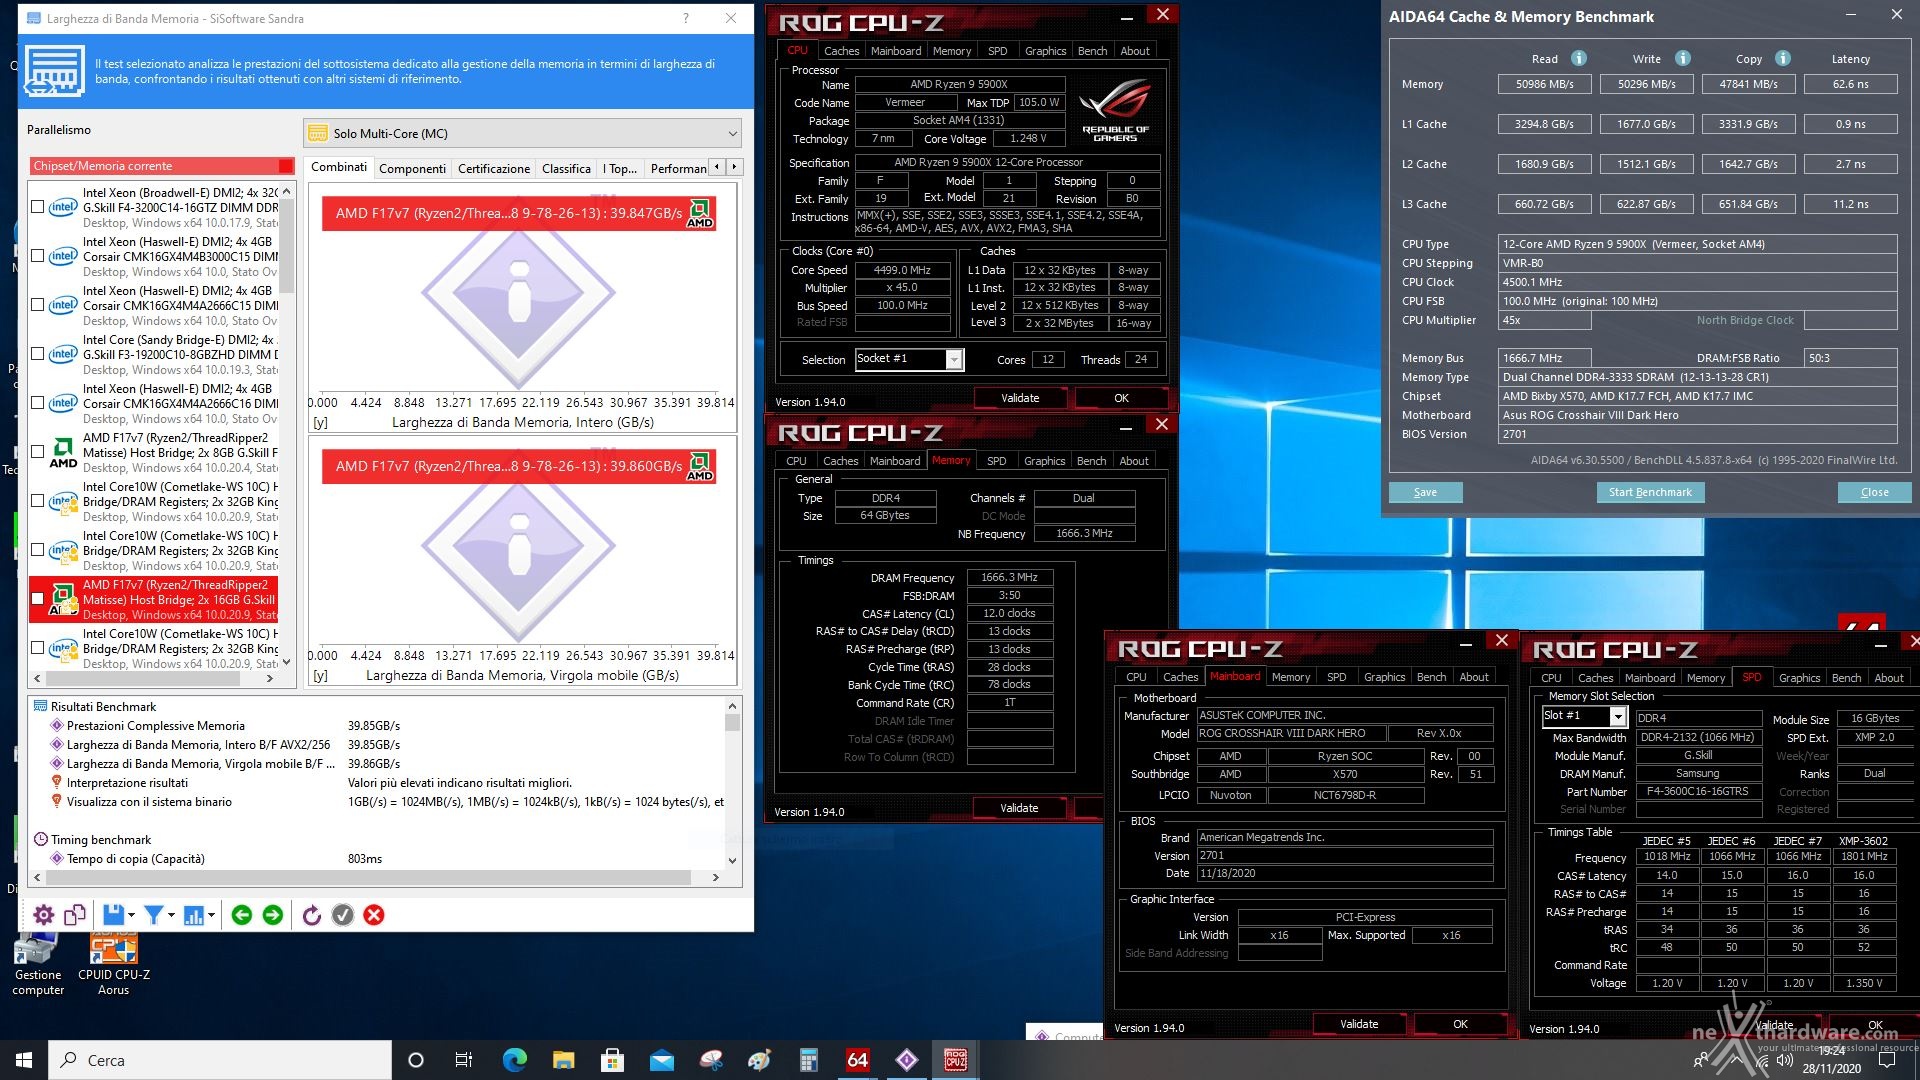Click the help question mark in Sandra title bar
The width and height of the screenshot is (1920, 1080).
(686, 18)
